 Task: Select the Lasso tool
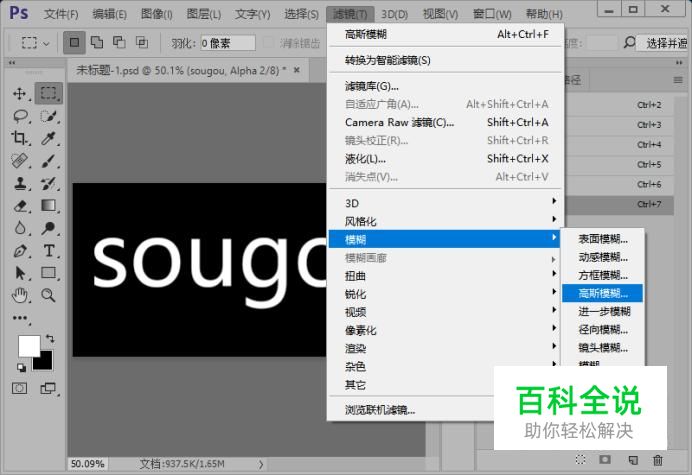coord(20,116)
